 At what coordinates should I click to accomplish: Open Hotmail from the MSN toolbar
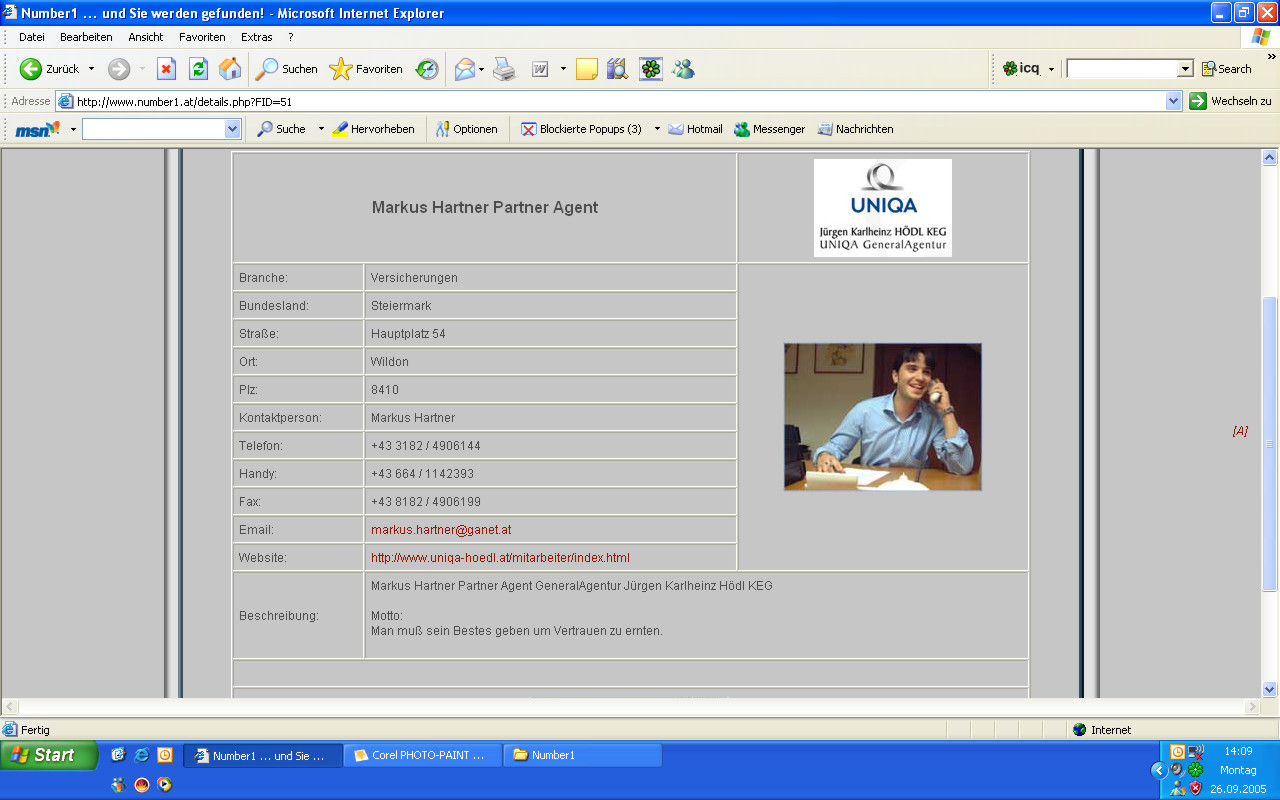coord(695,129)
